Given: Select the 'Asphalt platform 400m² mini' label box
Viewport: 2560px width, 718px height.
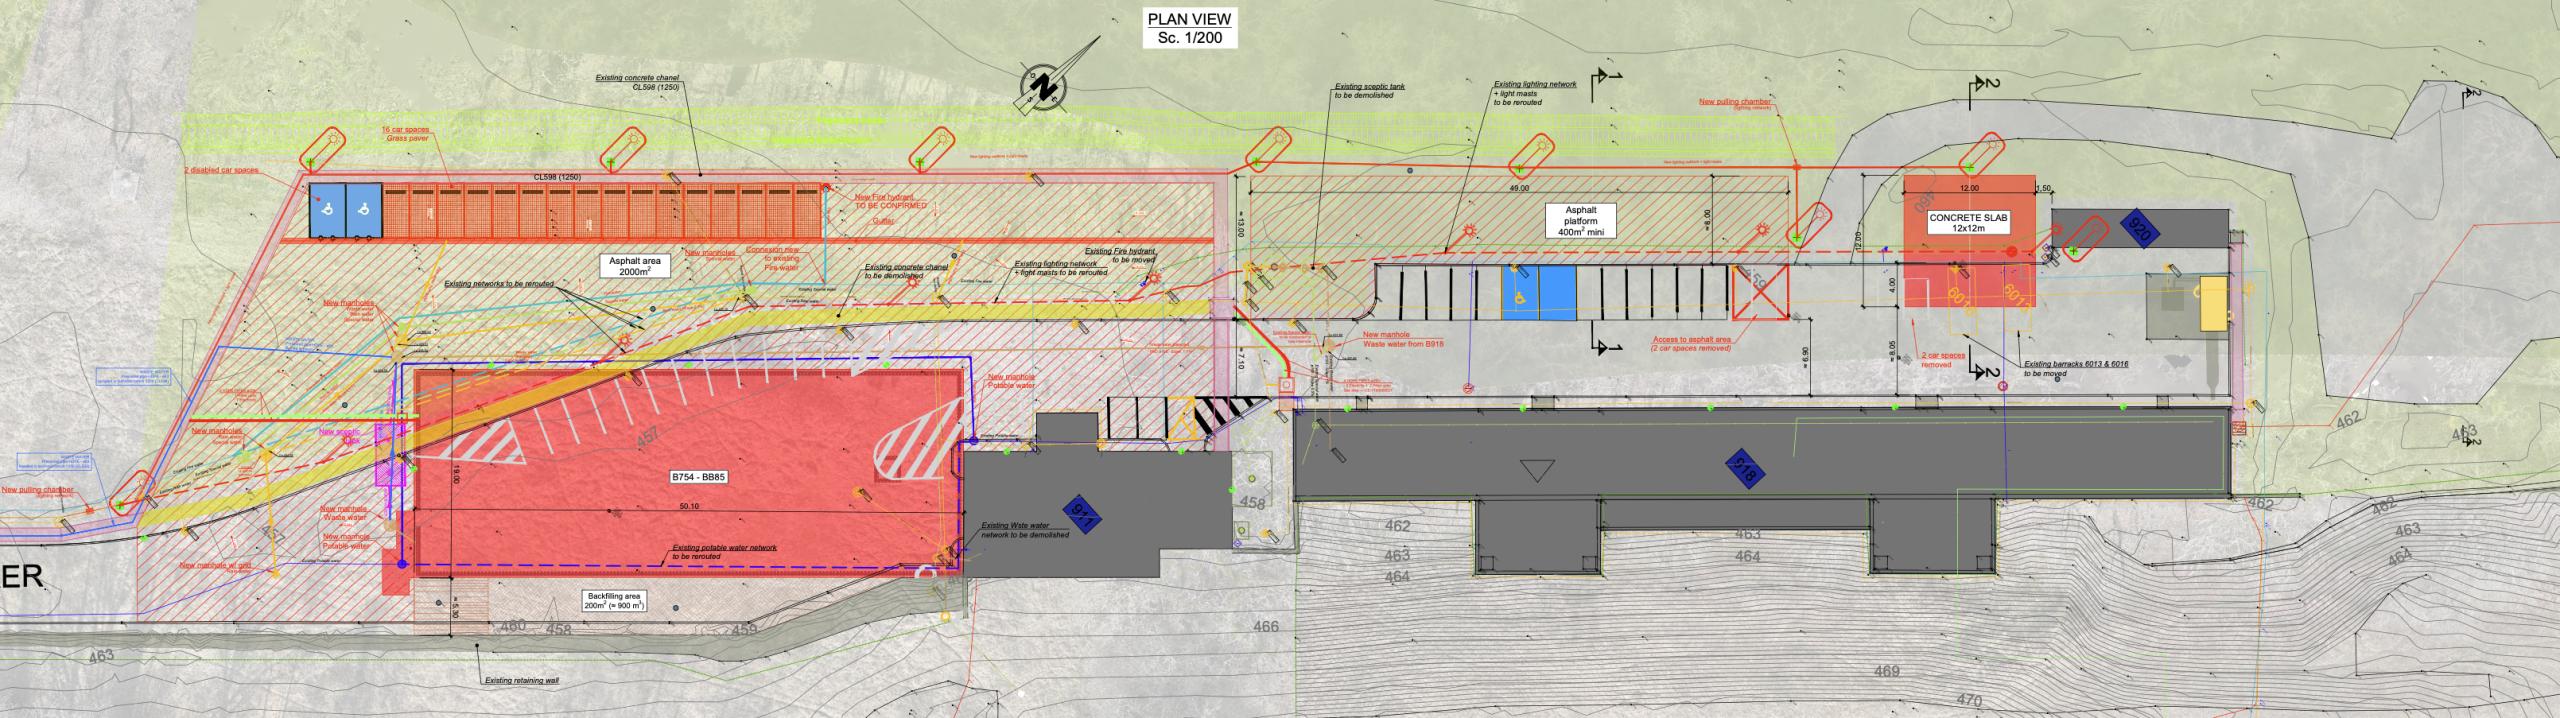Looking at the screenshot, I should tap(1580, 221).
